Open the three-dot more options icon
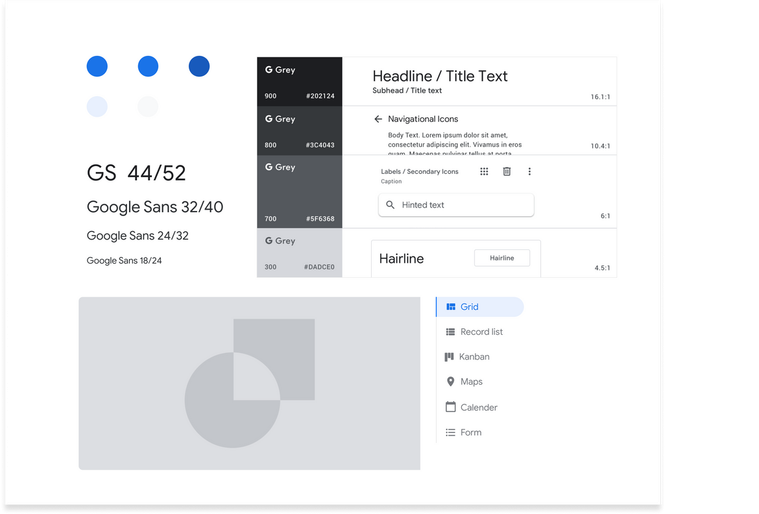The width and height of the screenshot is (759, 514). (x=530, y=171)
